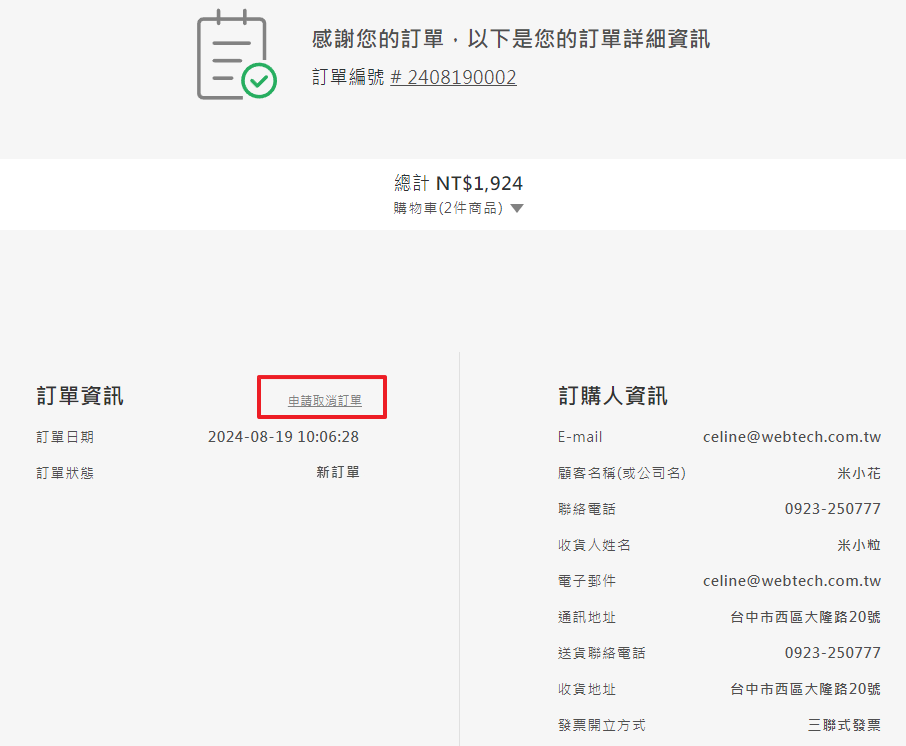This screenshot has height=746, width=906.
Task: Click the 訂單資訊 section heading
Action: coord(80,396)
